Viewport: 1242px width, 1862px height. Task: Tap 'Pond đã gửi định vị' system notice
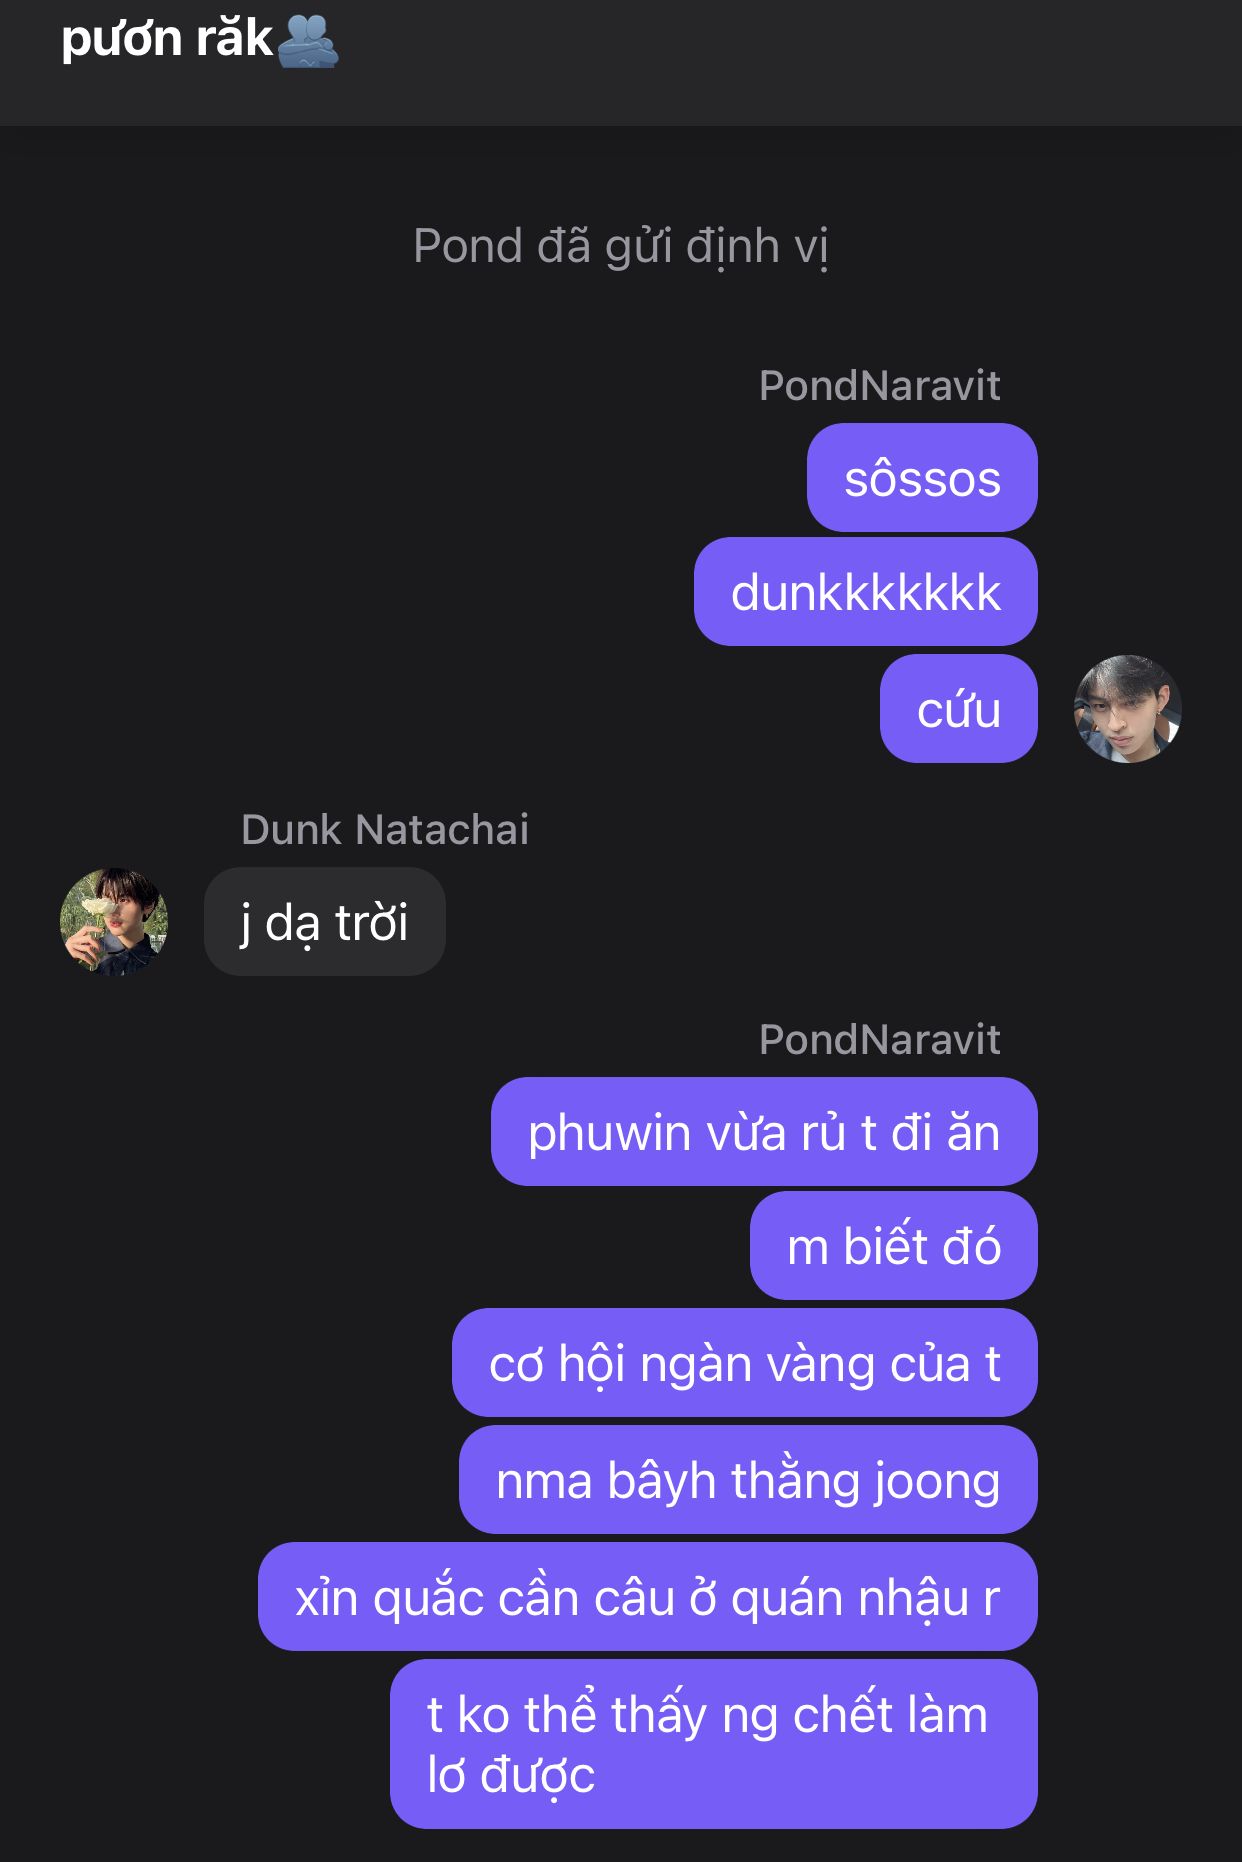pos(621,246)
